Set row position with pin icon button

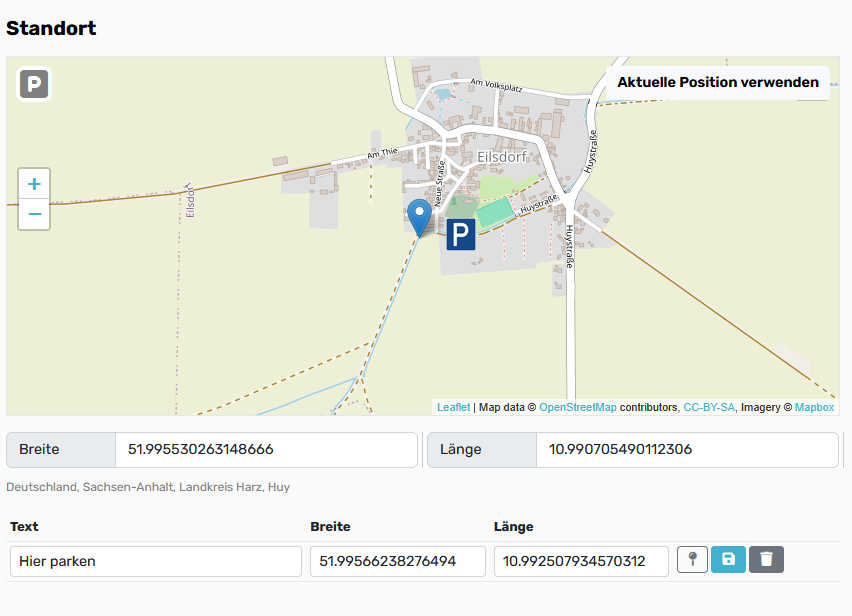(x=692, y=560)
